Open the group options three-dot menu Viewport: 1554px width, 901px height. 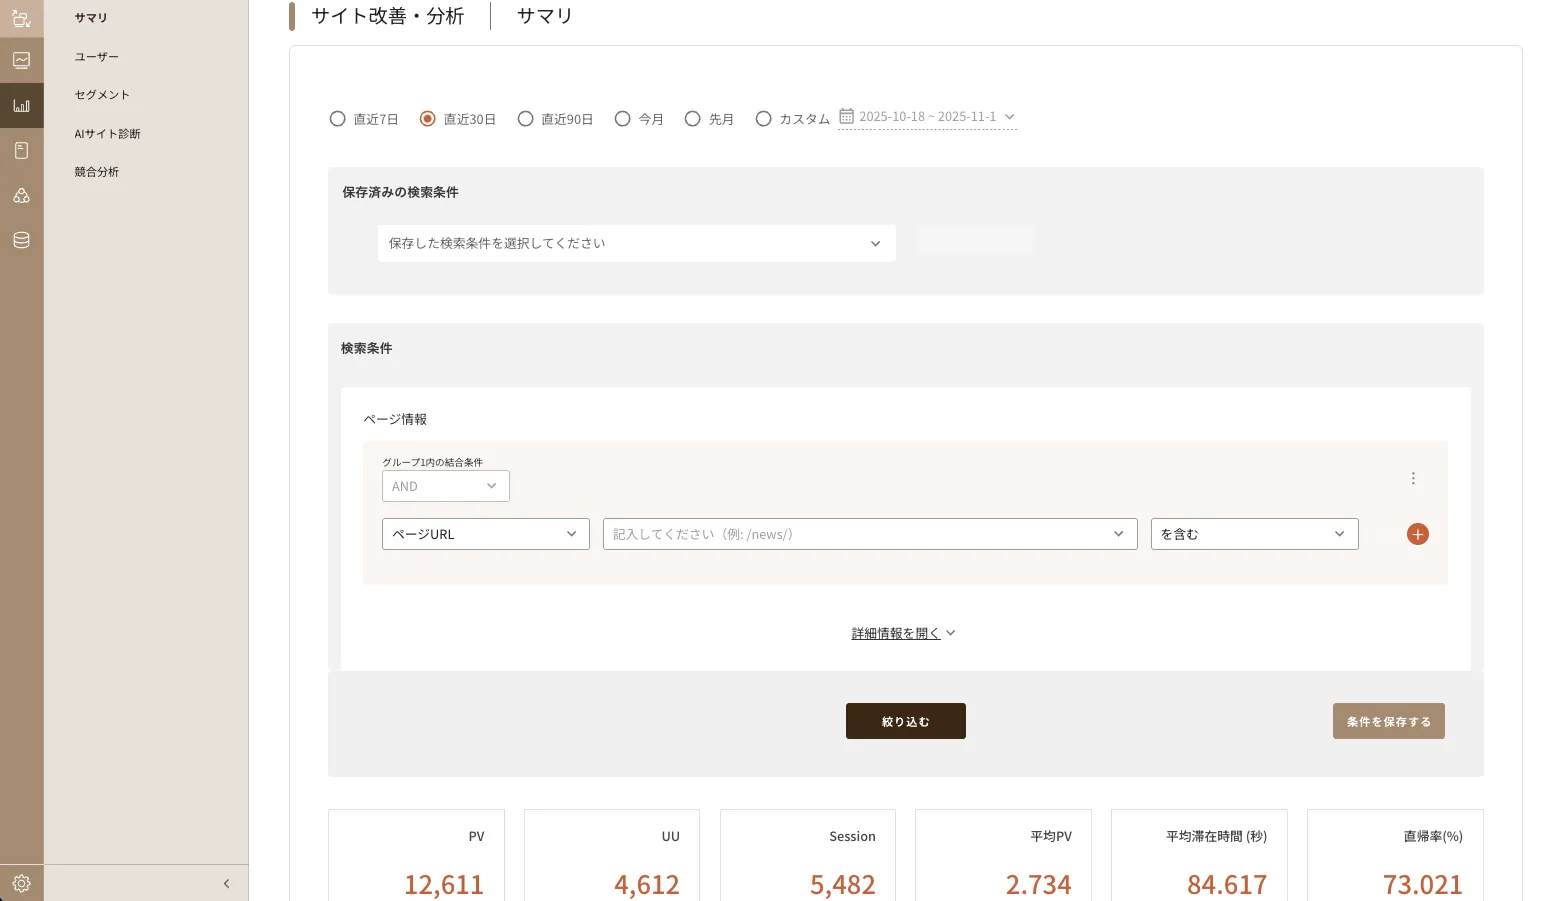pyautogui.click(x=1413, y=478)
